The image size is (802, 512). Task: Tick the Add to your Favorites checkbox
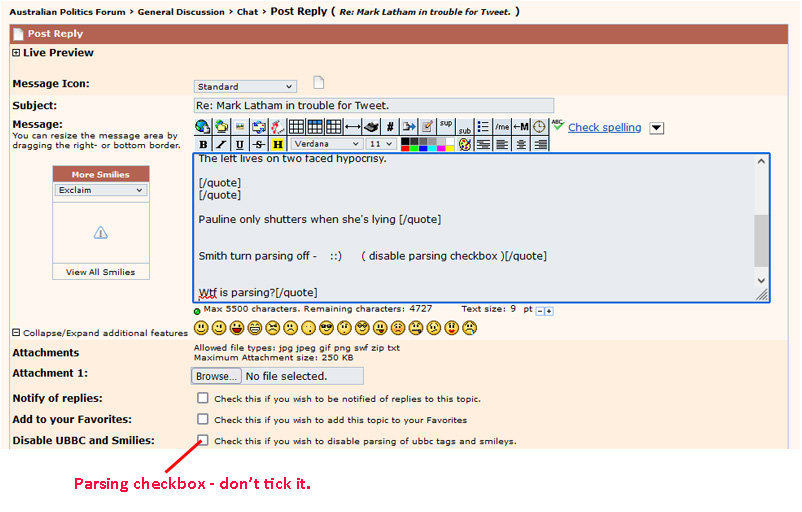(x=203, y=419)
